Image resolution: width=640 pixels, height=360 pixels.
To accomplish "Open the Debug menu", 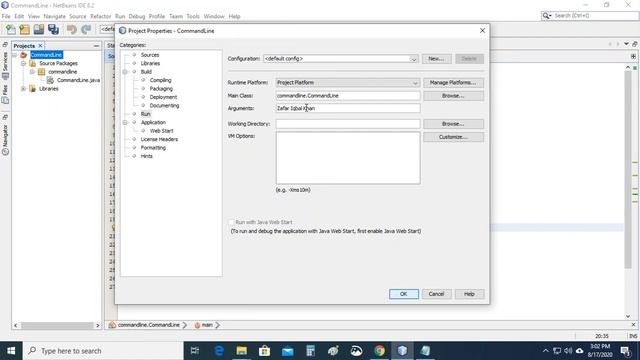I will (x=137, y=16).
